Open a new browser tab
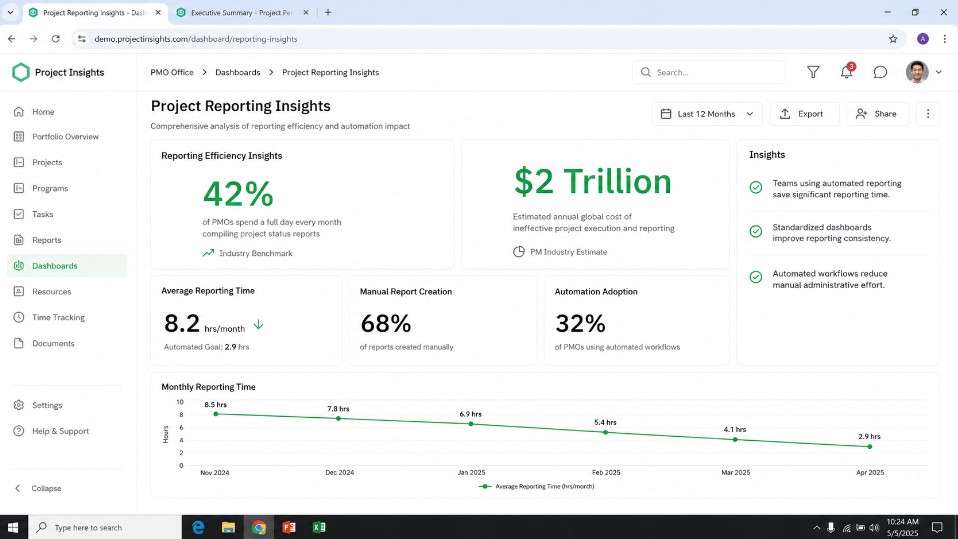Viewport: 958px width, 539px height. [328, 12]
